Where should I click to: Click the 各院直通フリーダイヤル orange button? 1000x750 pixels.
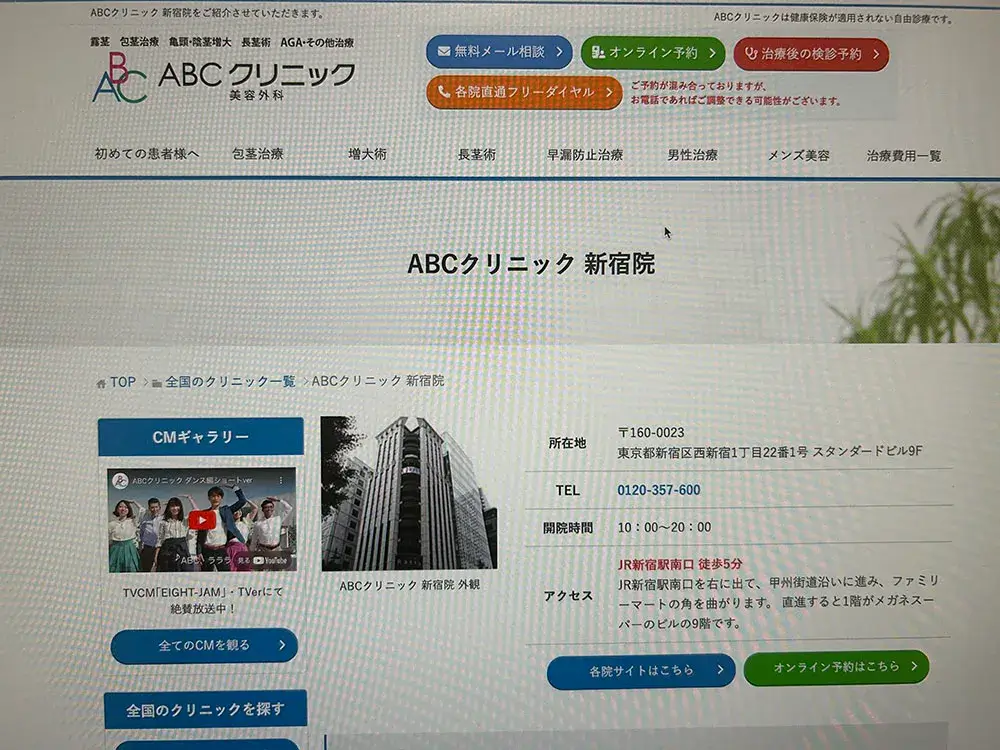point(524,92)
